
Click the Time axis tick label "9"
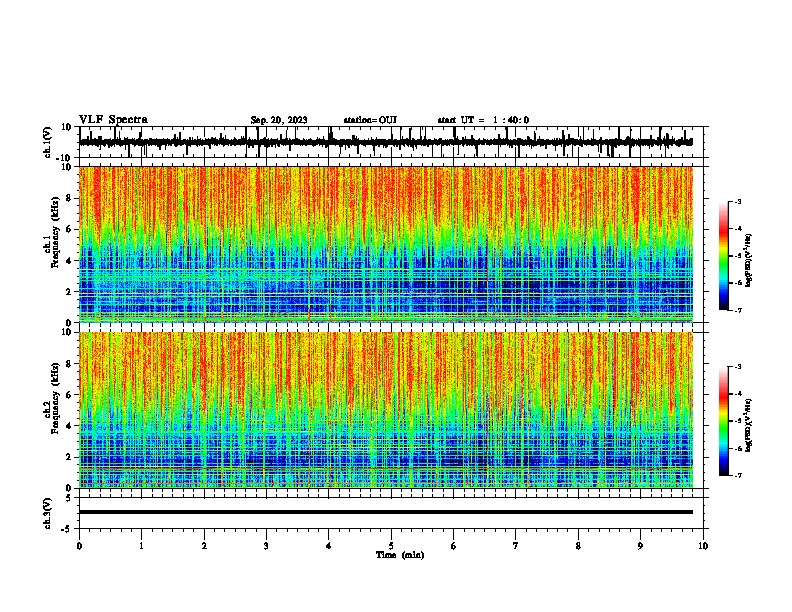point(640,546)
